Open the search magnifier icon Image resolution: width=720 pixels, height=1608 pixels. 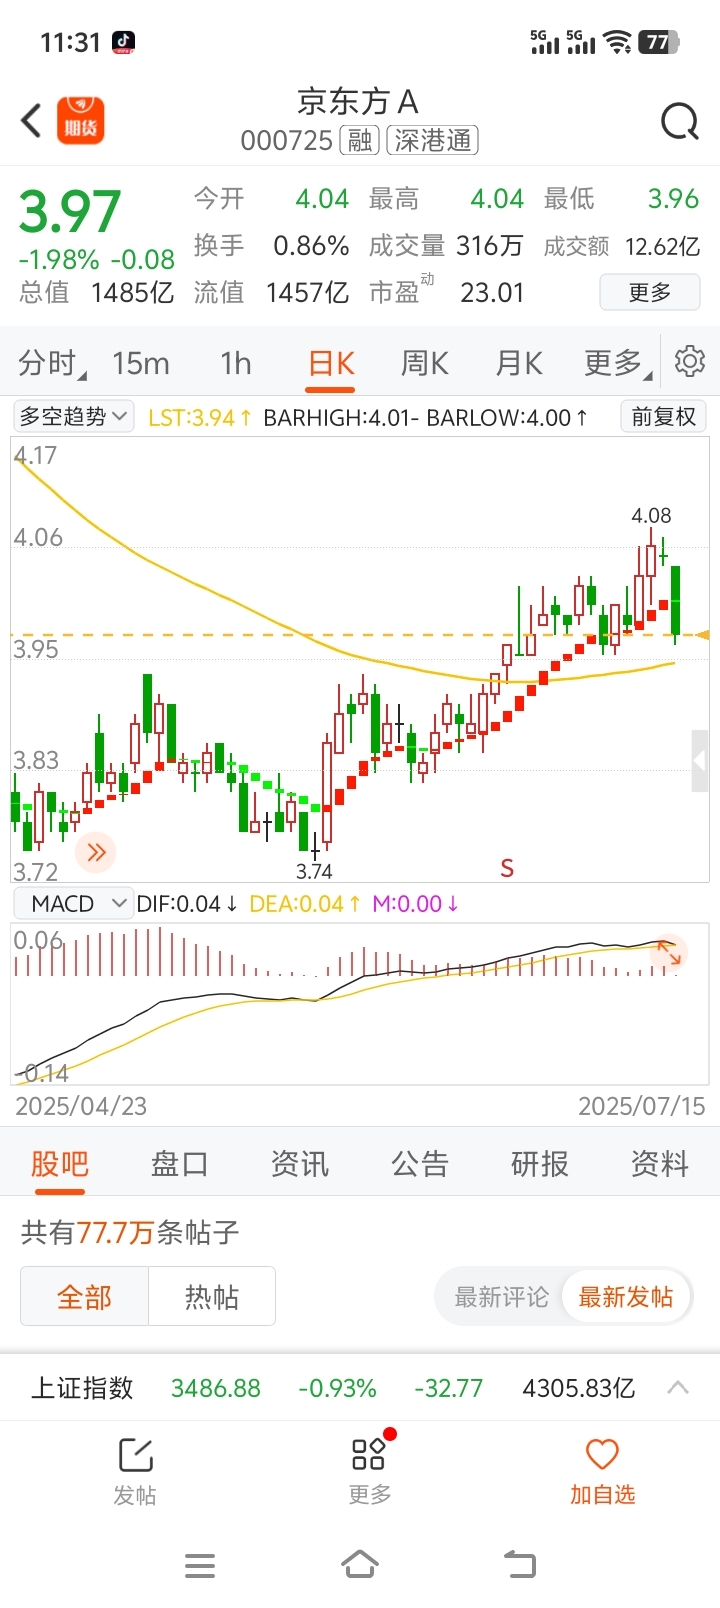680,122
